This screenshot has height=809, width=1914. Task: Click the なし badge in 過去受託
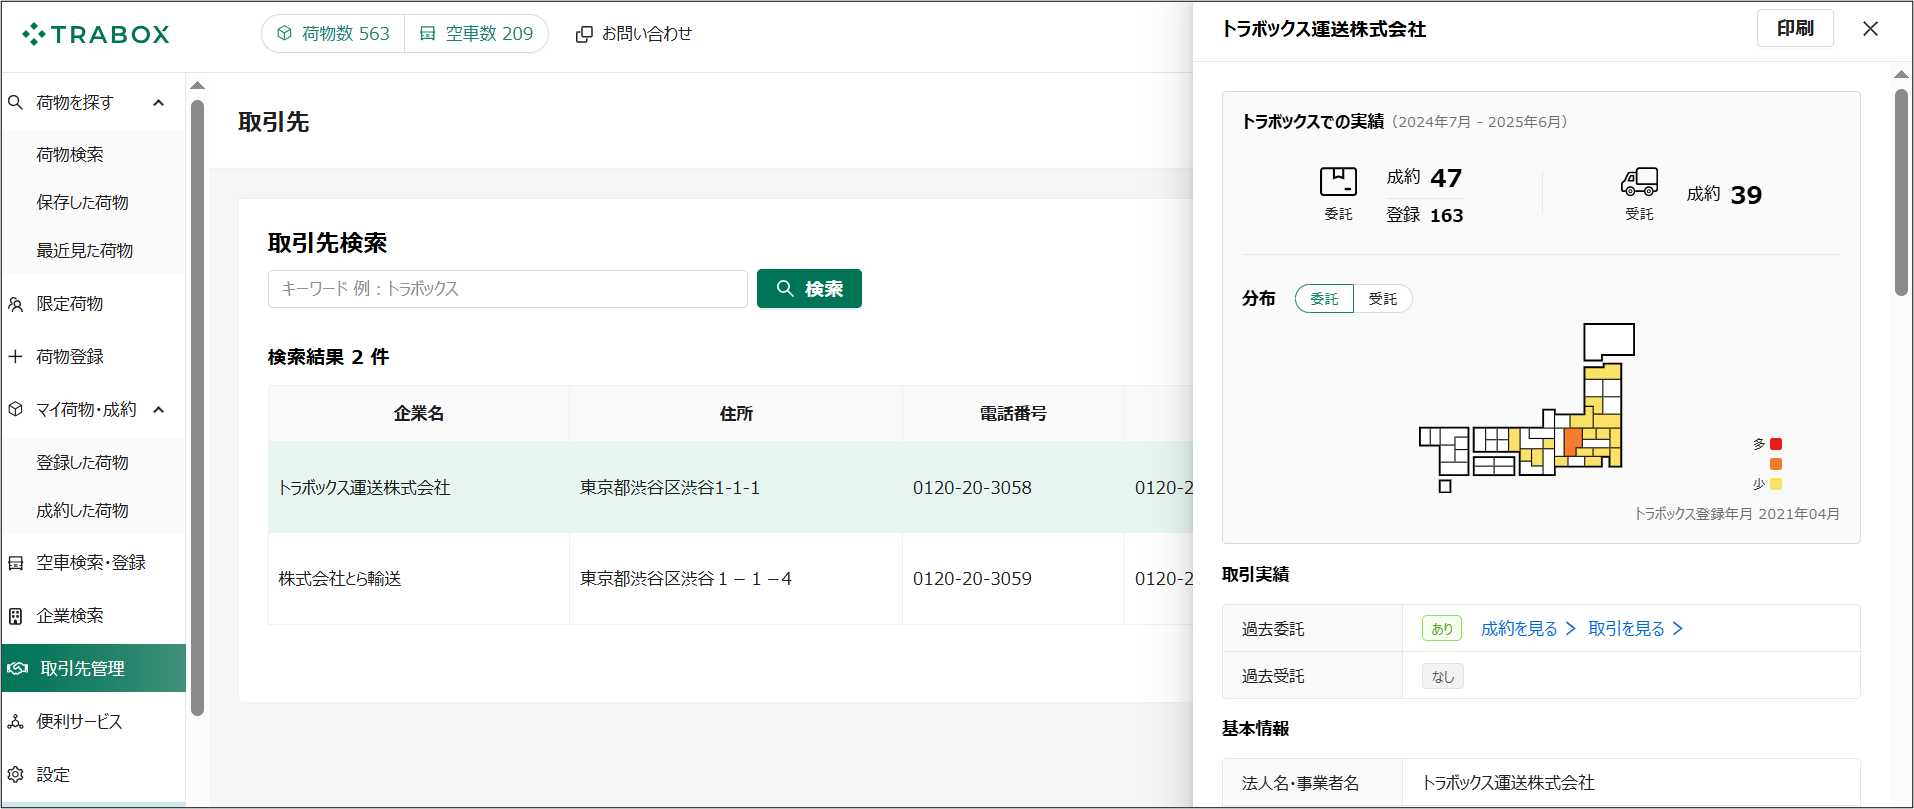click(x=1443, y=676)
